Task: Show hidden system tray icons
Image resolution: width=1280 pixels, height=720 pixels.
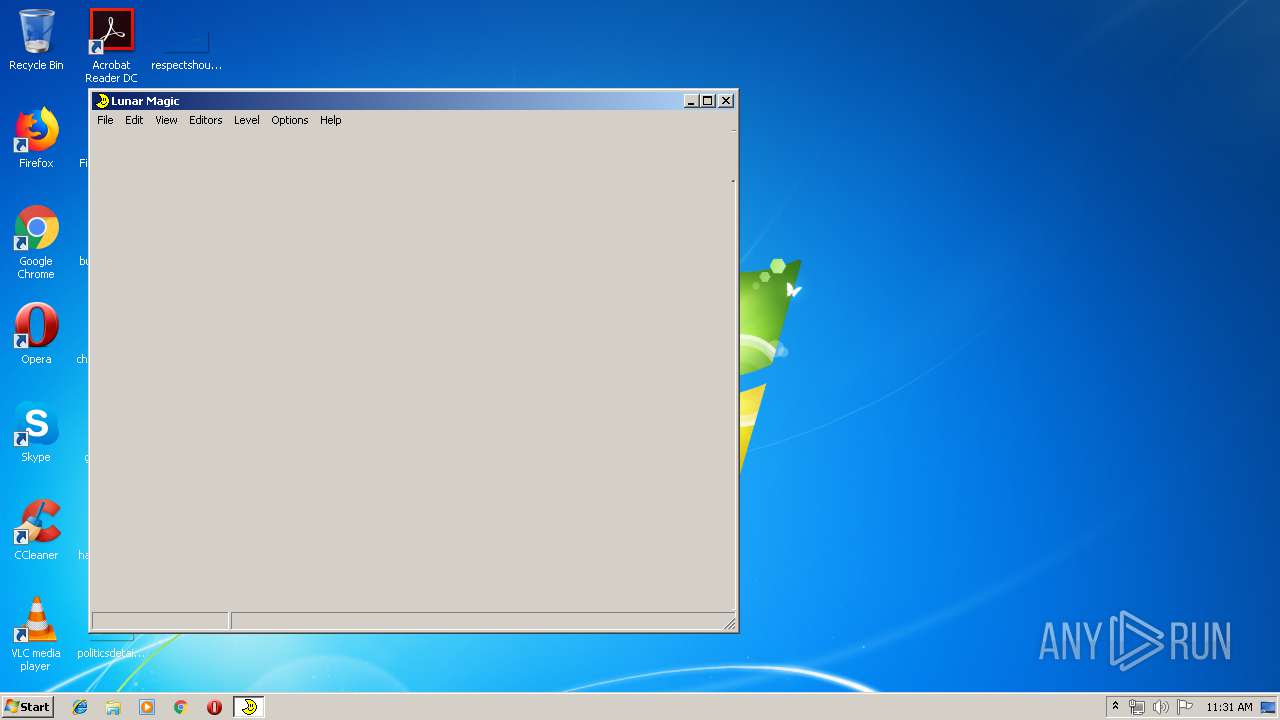Action: (1115, 707)
